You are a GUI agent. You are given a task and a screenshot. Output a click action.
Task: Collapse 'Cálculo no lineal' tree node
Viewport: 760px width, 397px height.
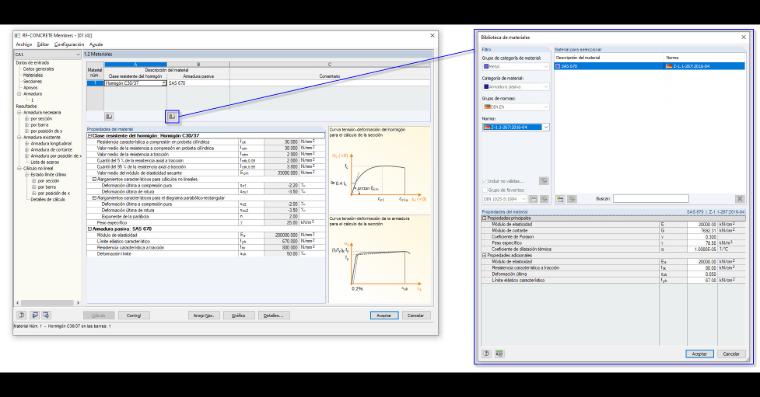click(20, 168)
